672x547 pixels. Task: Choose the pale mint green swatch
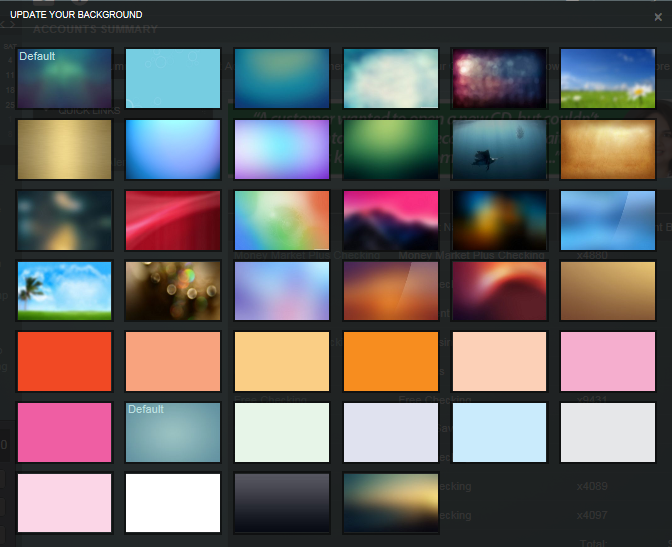click(x=282, y=433)
